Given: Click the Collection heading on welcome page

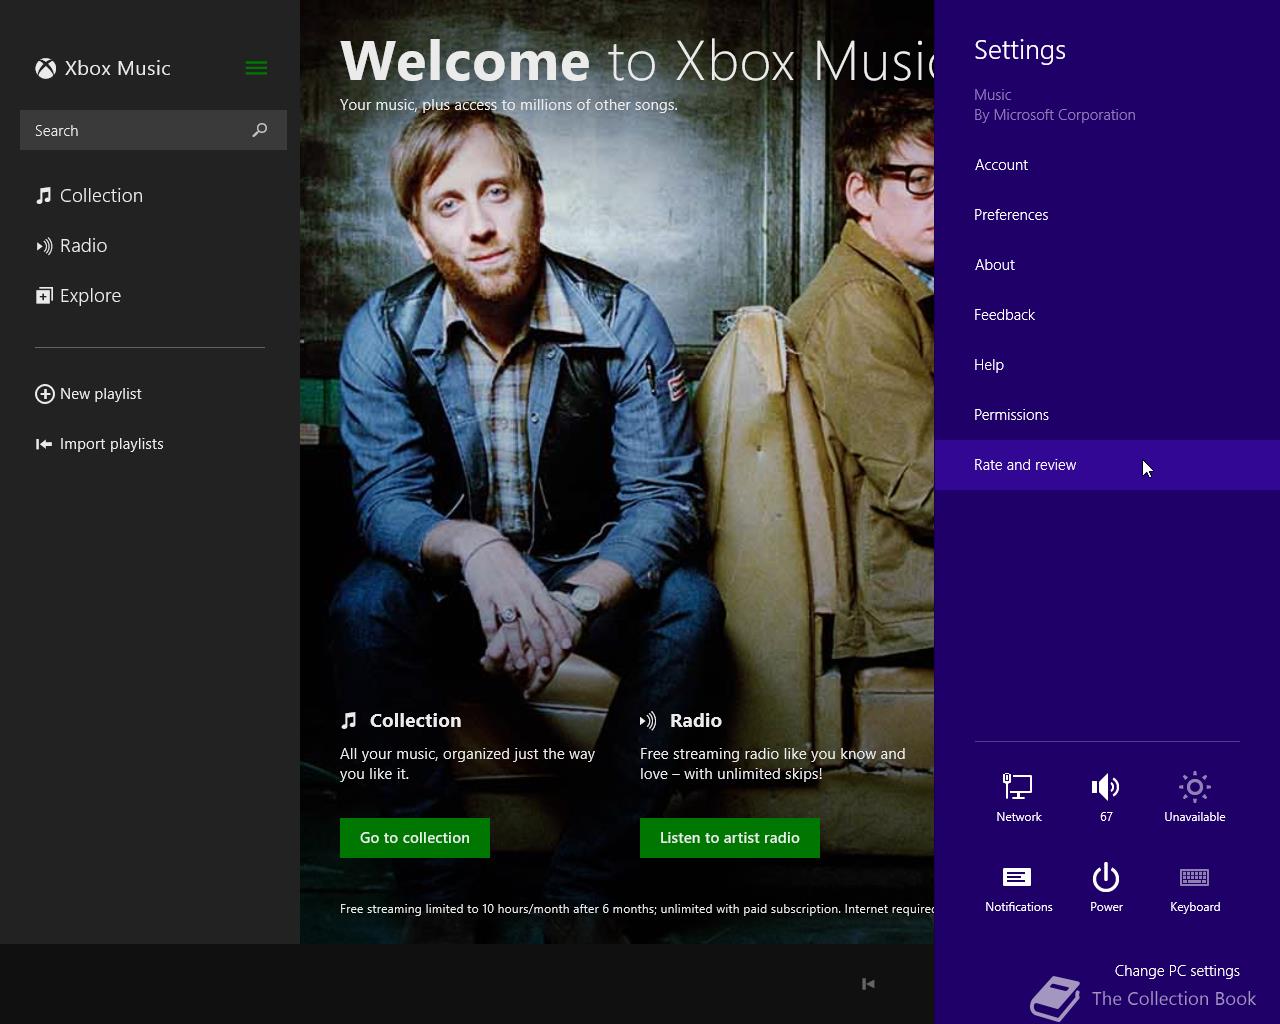Looking at the screenshot, I should coord(415,720).
